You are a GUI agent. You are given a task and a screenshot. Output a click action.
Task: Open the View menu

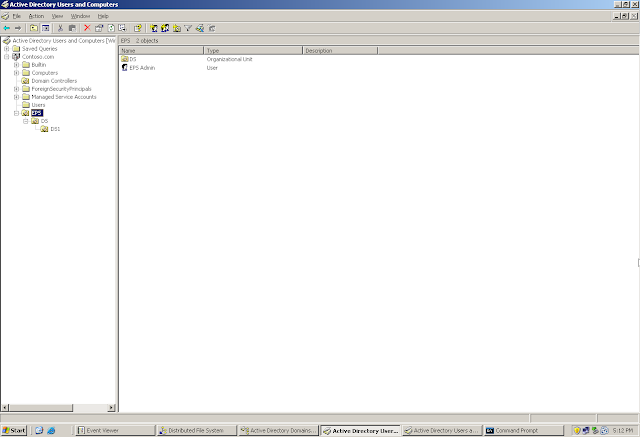pos(57,16)
